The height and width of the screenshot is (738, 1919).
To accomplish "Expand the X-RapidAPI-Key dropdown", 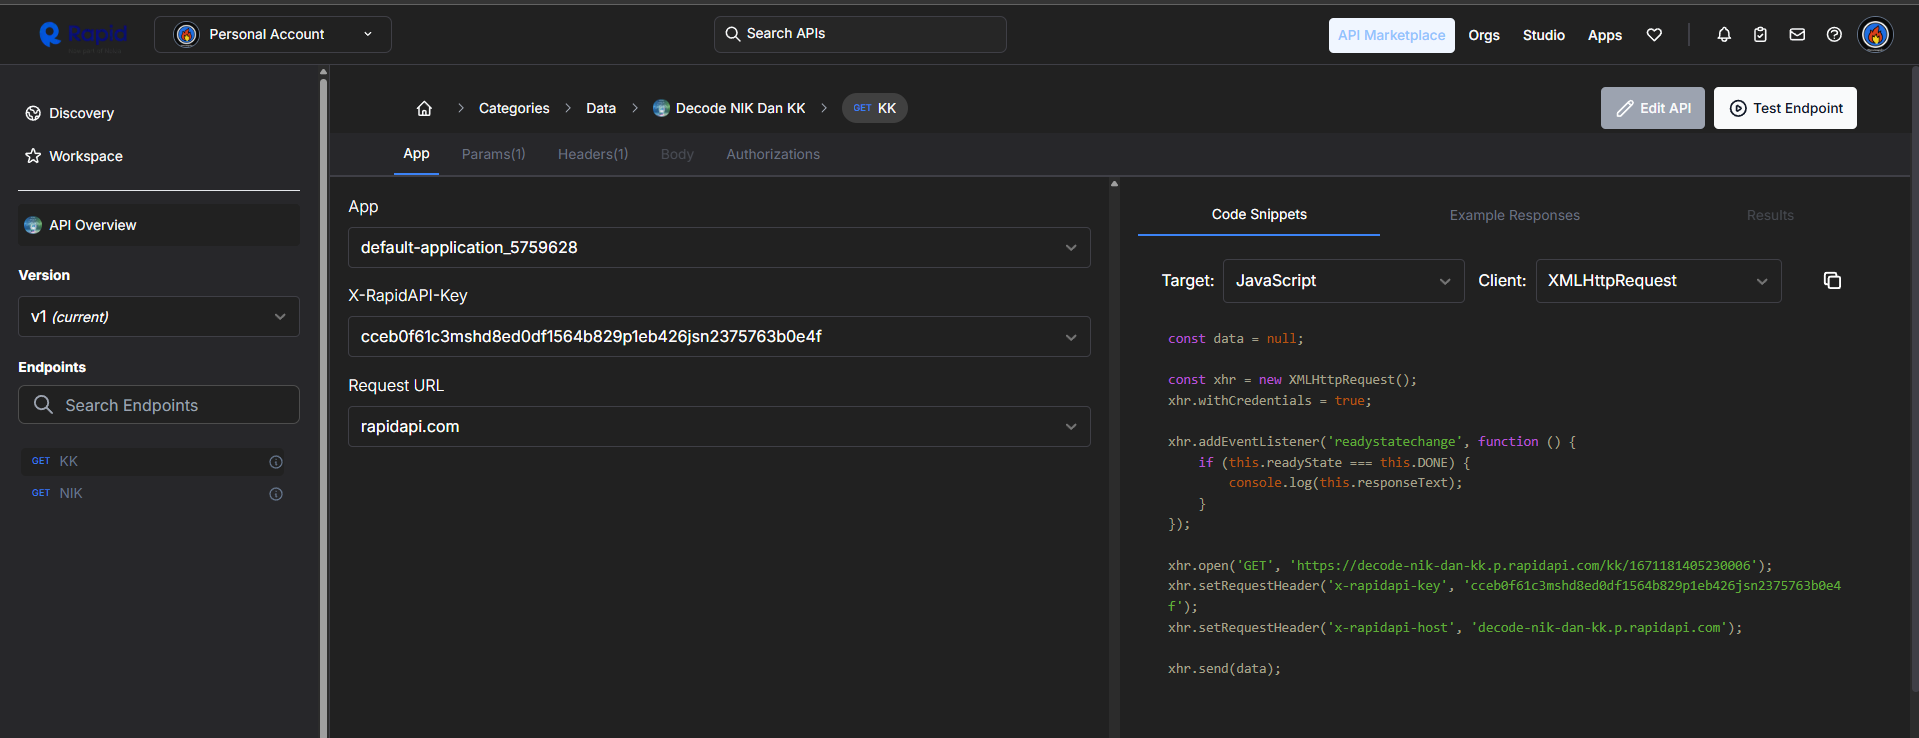I will click(x=719, y=336).
